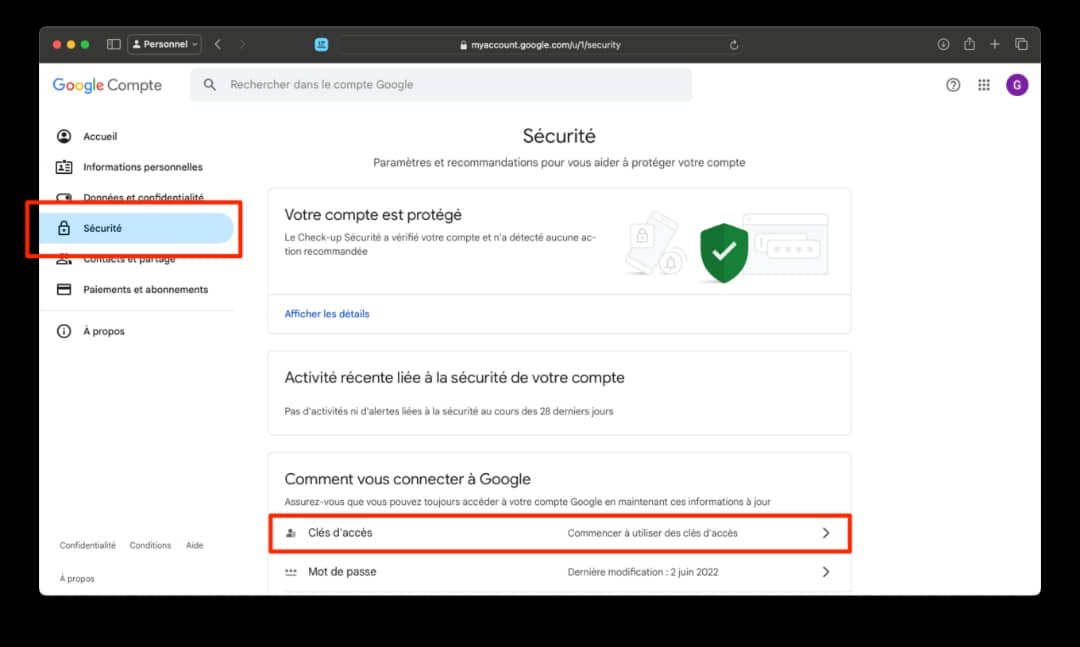Open a new tab with plus icon

click(x=995, y=44)
